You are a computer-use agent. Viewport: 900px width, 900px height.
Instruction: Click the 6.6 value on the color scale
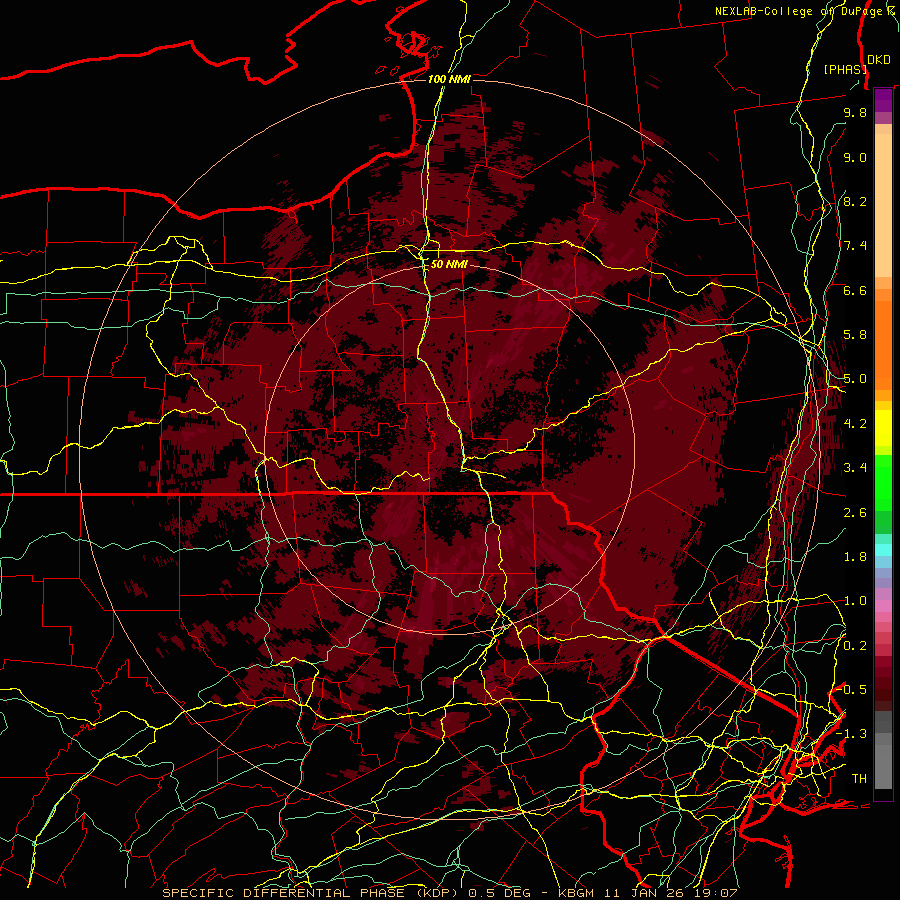[x=855, y=290]
